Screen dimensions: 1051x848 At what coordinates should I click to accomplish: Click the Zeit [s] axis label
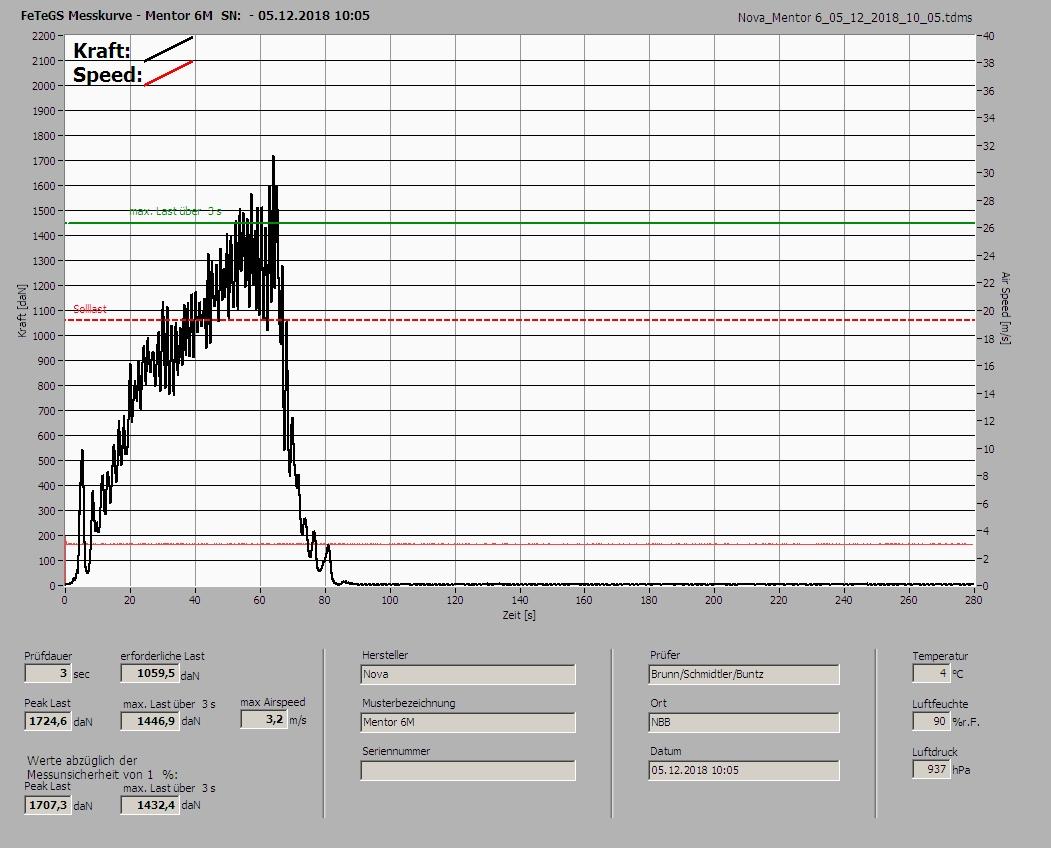click(x=519, y=615)
